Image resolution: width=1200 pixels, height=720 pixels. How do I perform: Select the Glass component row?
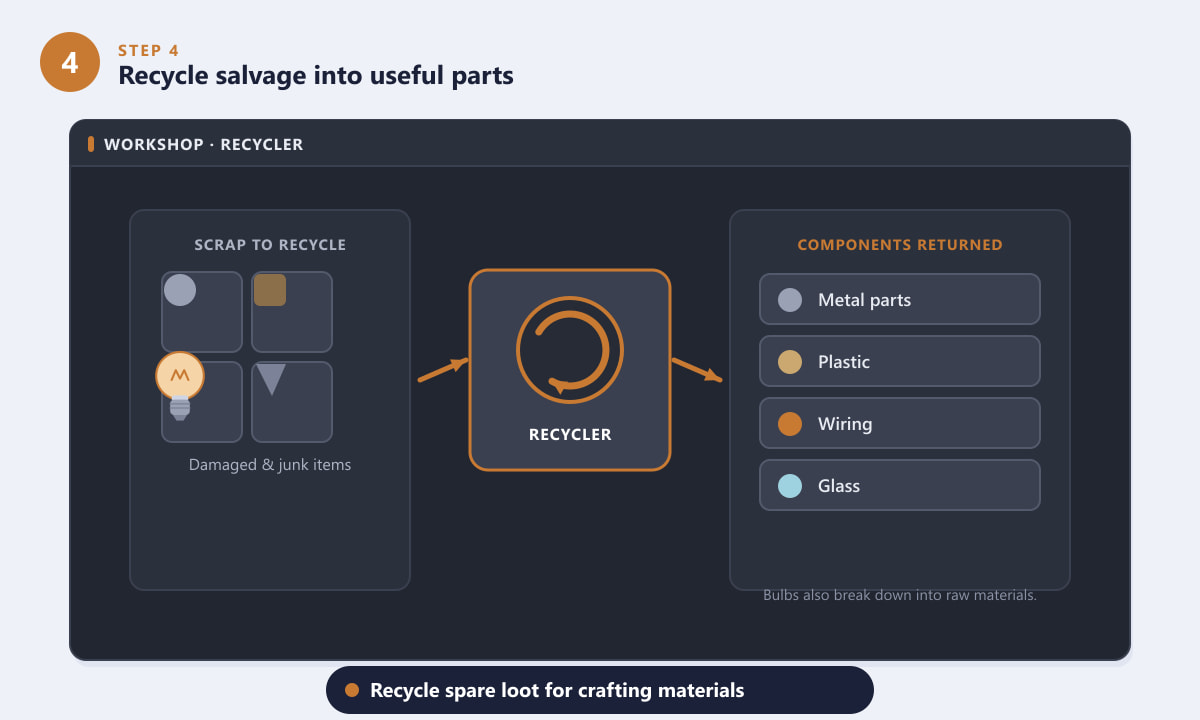point(900,486)
